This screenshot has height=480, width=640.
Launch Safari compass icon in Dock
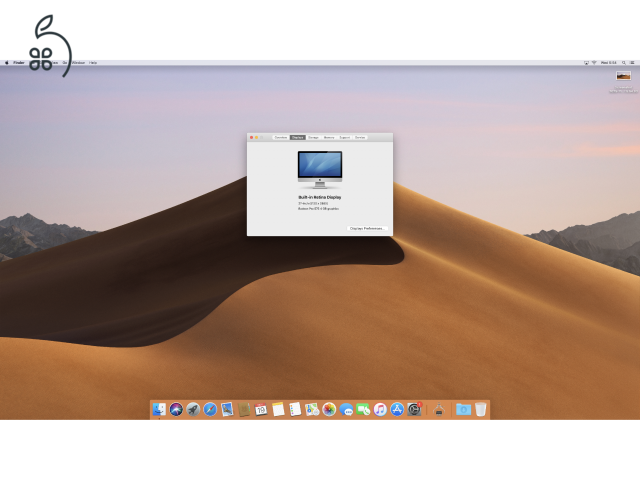pos(210,409)
